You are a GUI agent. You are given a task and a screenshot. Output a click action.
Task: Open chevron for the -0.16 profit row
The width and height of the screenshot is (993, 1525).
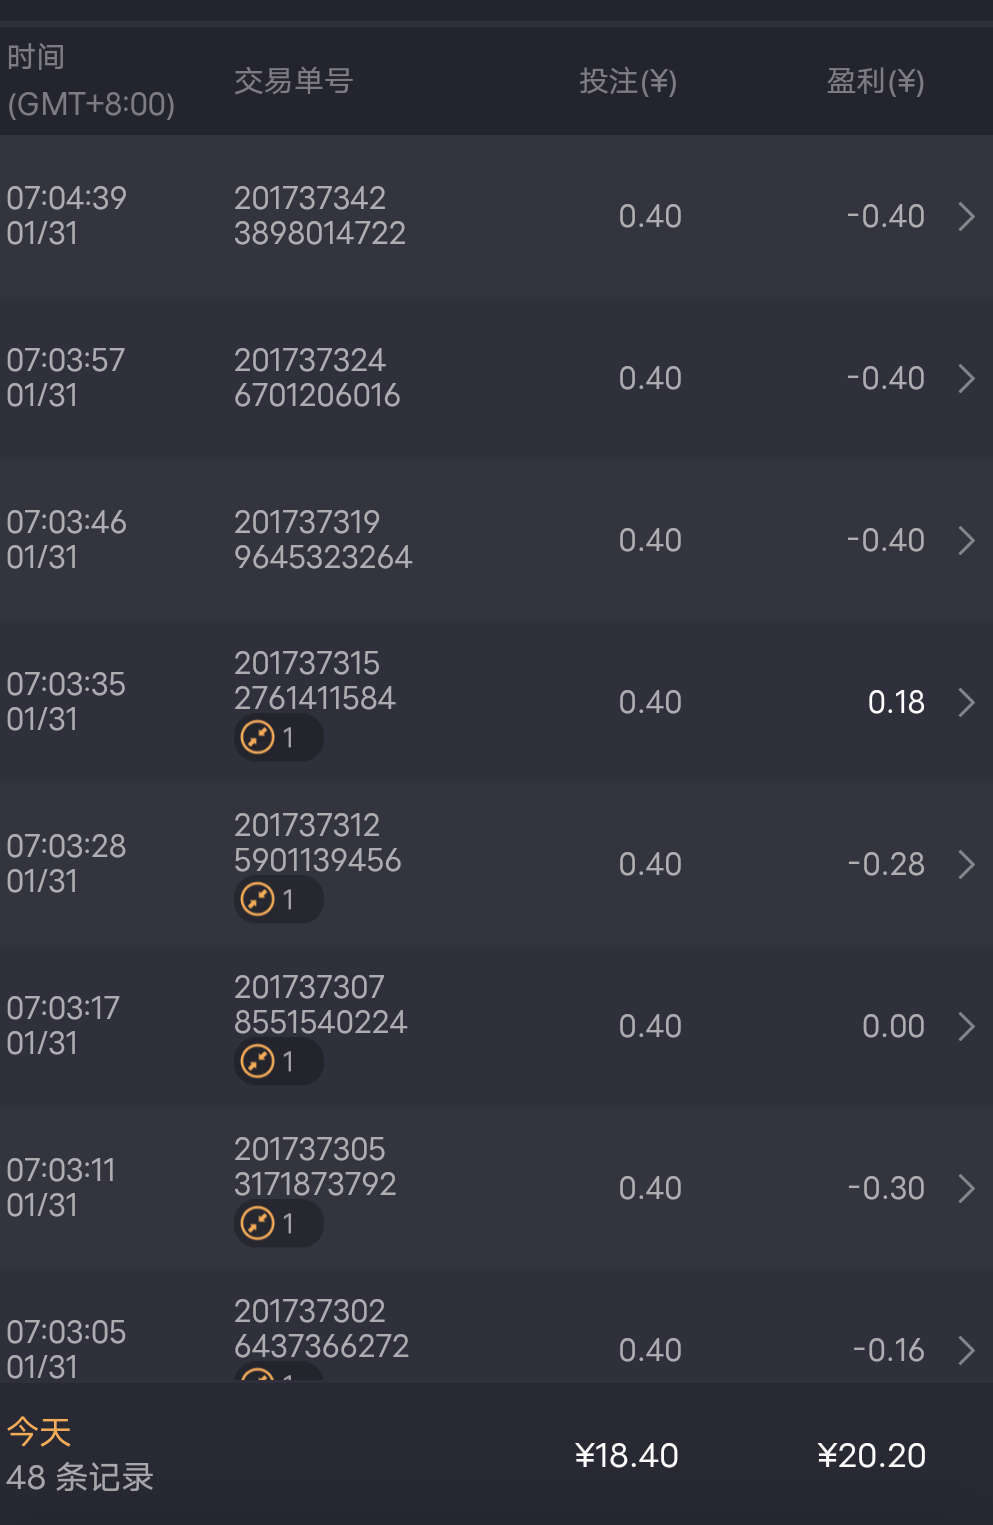pos(966,1351)
